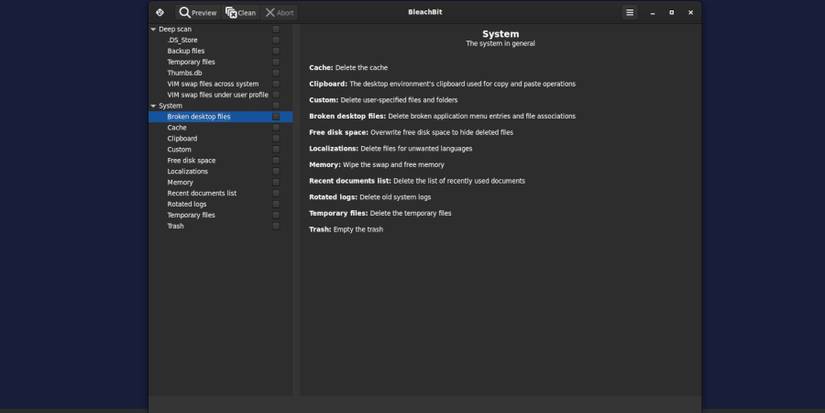Enable the Backup files checkbox
825x413 pixels.
click(276, 51)
